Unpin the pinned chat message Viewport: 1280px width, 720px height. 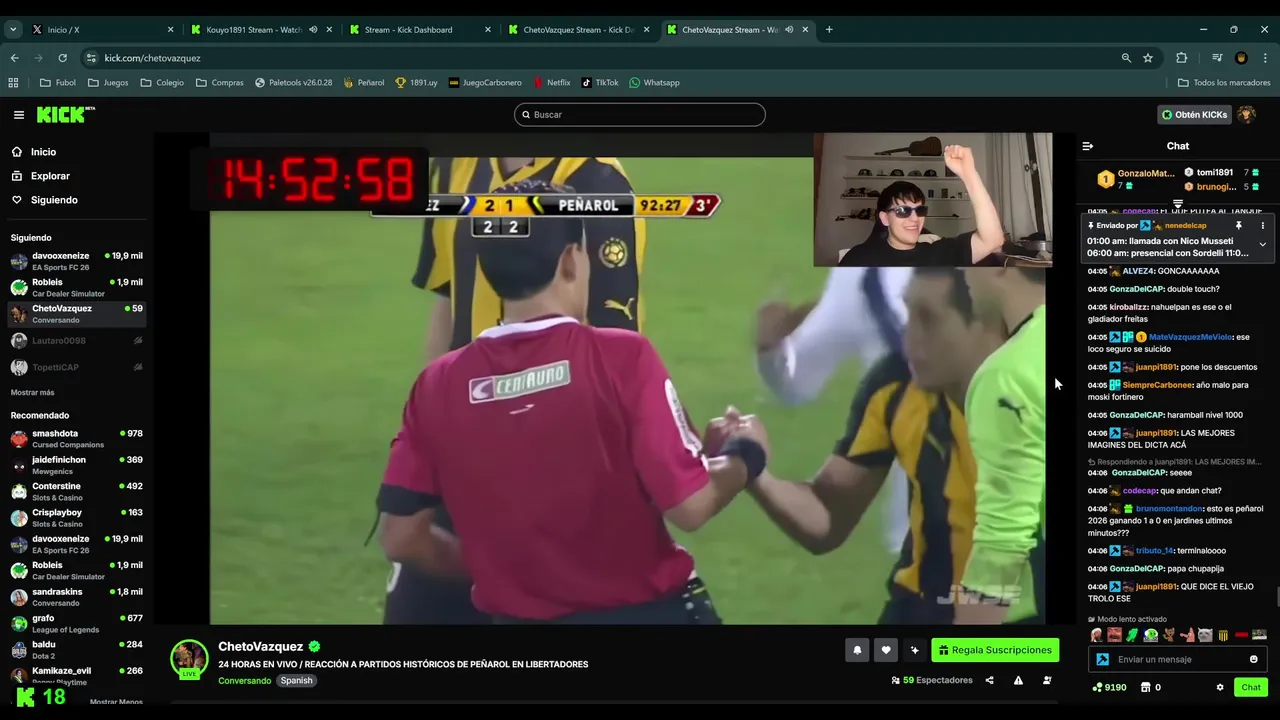point(1238,226)
